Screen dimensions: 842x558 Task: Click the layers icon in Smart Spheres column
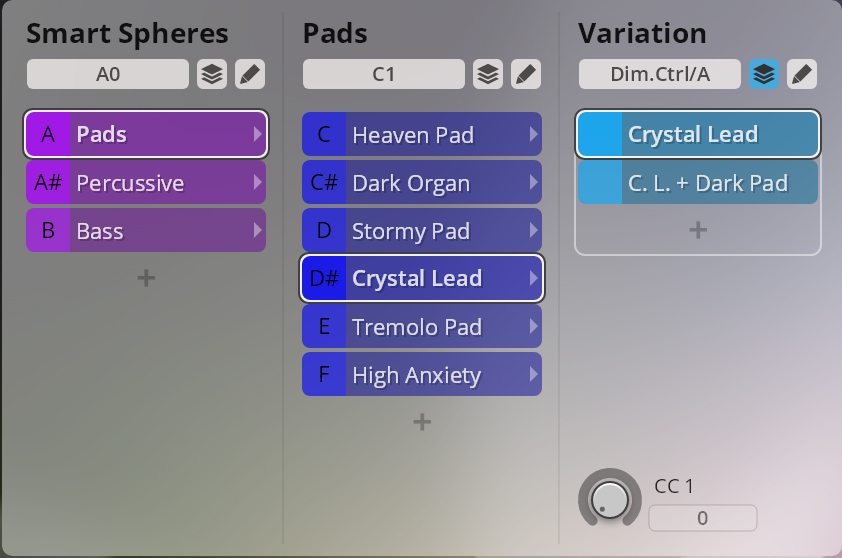[212, 74]
